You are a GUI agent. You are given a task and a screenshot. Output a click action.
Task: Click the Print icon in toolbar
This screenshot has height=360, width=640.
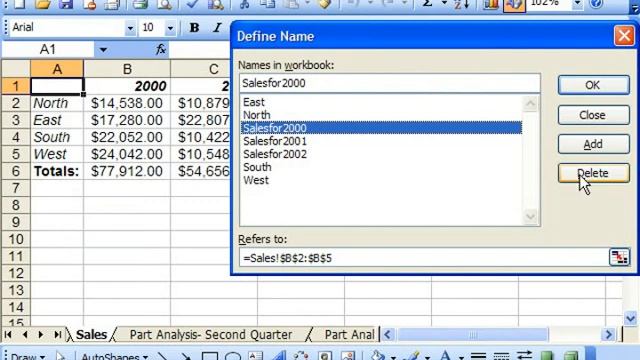tap(140, 4)
